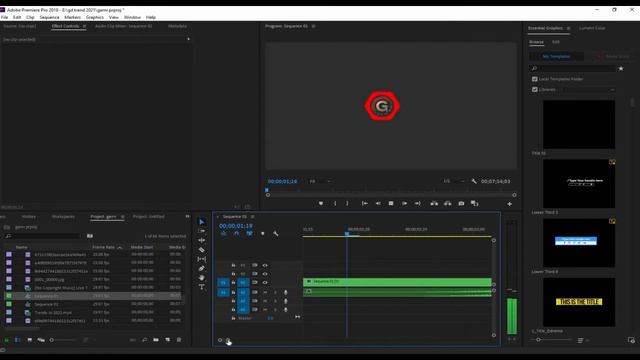Open the Program: Sequence 01 panel menu
The image size is (640, 360).
tap(313, 26)
